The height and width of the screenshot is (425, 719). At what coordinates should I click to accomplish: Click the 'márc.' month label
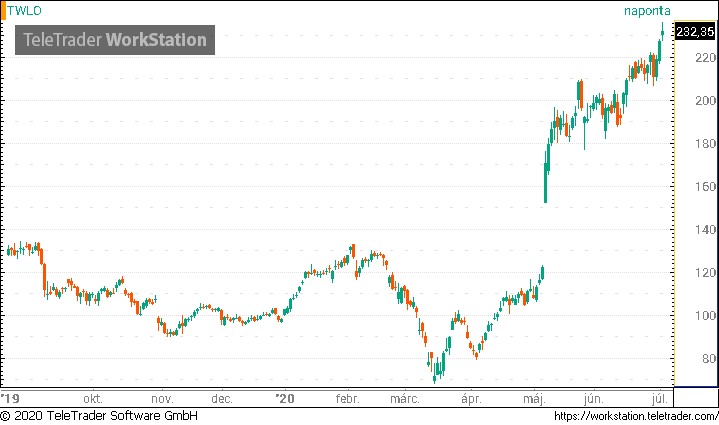coord(405,398)
